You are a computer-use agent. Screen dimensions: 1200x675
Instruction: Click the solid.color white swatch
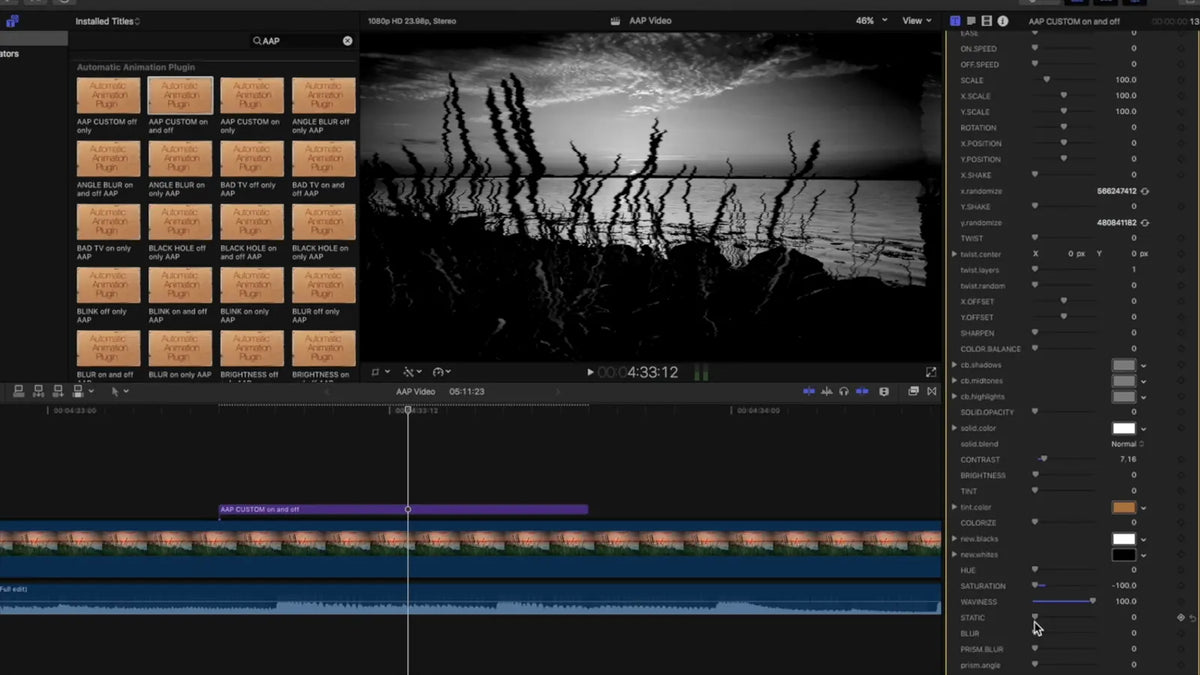pos(1124,428)
